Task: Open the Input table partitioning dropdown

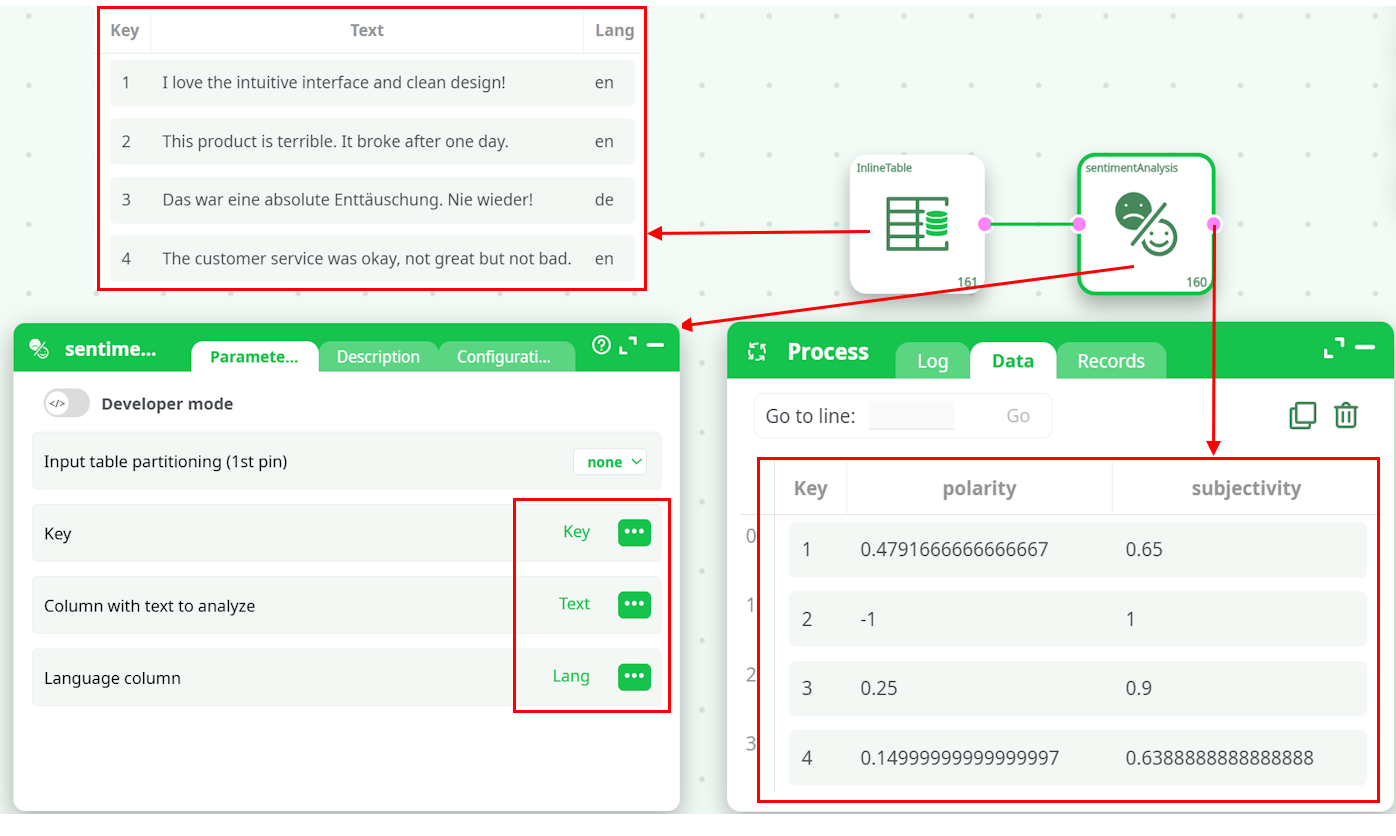Action: tap(610, 462)
